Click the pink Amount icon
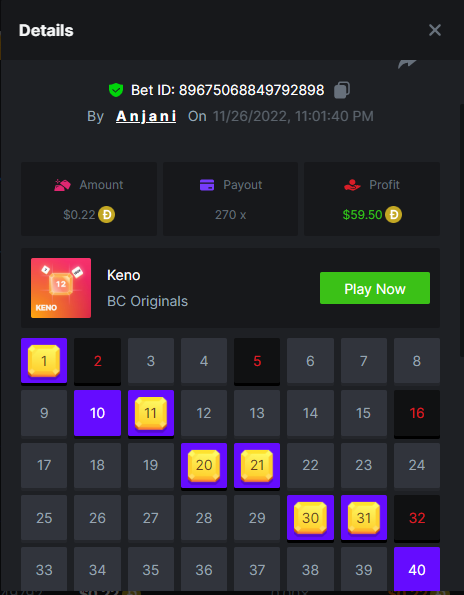Screen dimensions: 464x595 coord(62,185)
